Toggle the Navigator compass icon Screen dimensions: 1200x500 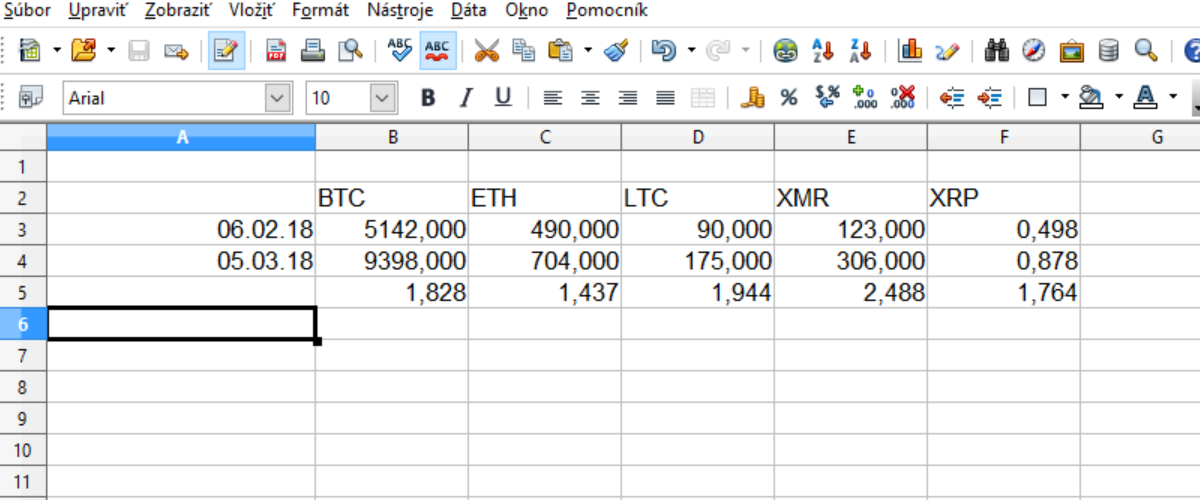pyautogui.click(x=1034, y=50)
